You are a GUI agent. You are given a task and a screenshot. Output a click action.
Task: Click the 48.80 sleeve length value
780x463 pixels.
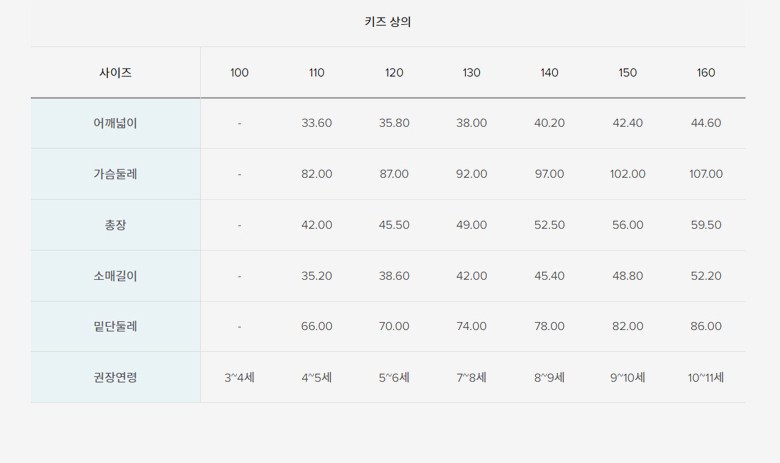click(628, 276)
